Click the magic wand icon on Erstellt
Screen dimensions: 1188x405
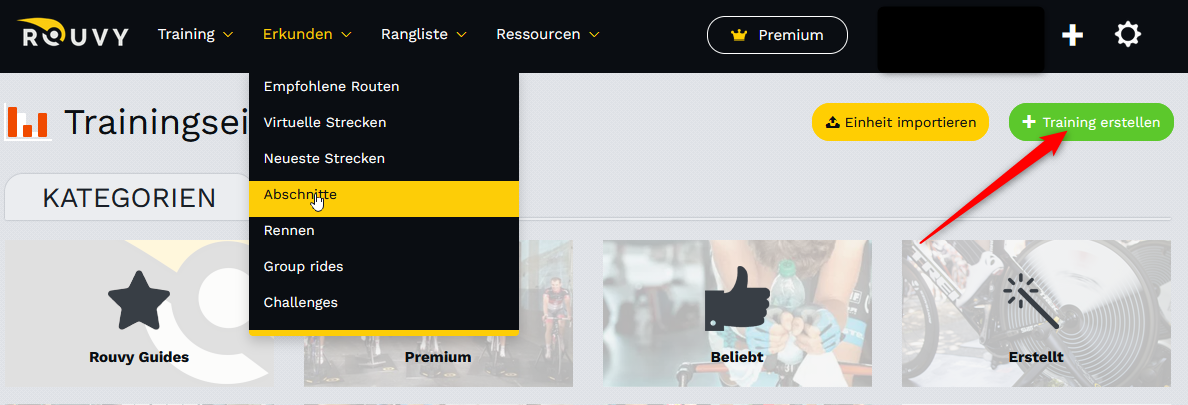(x=1035, y=301)
